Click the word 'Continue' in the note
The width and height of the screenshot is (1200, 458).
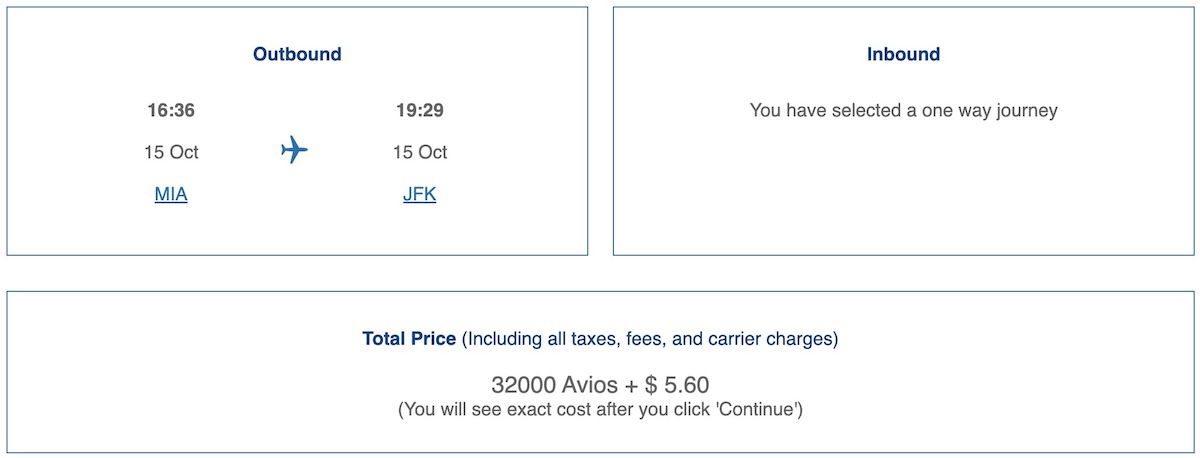(761, 409)
